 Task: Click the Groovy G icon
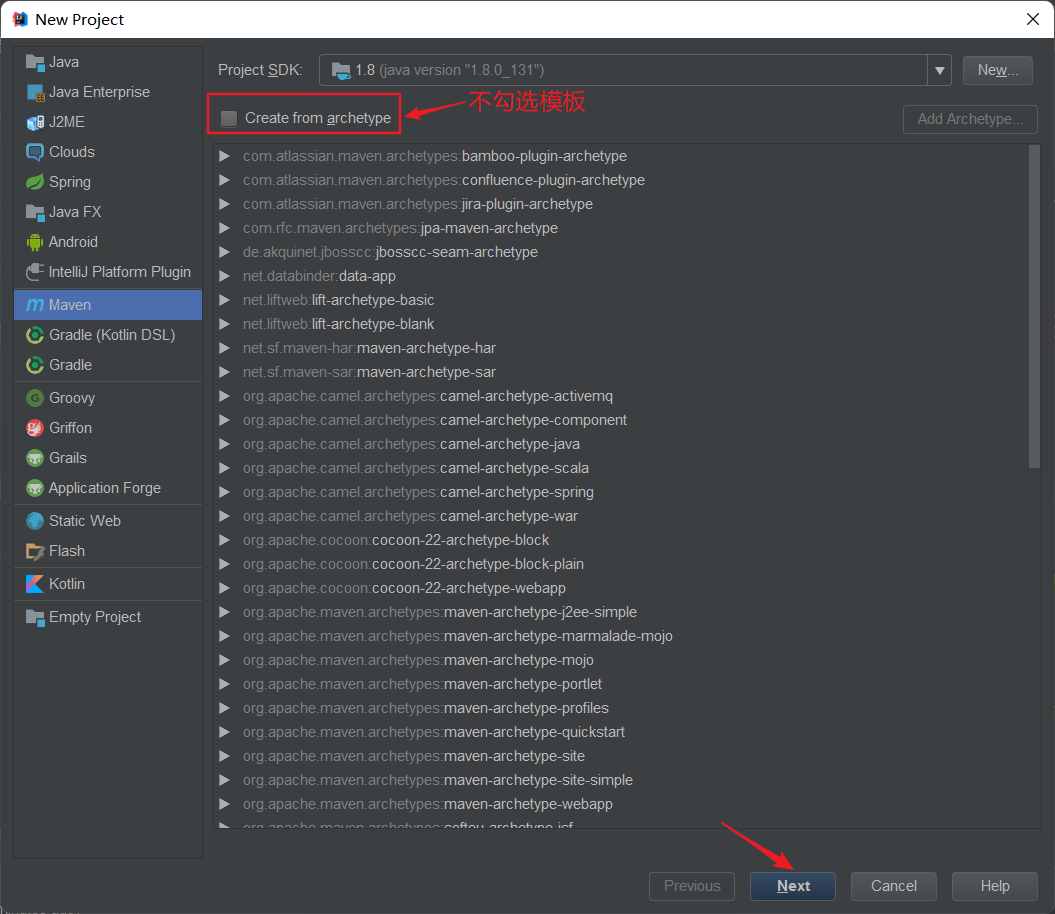coord(35,398)
